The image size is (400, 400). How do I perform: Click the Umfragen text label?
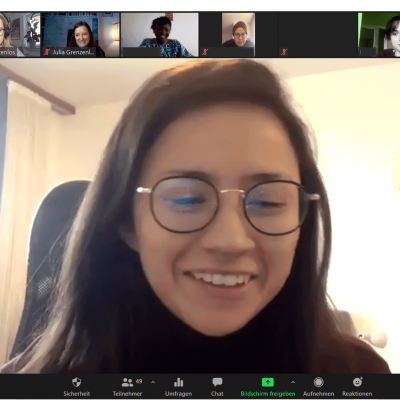pyautogui.click(x=179, y=394)
